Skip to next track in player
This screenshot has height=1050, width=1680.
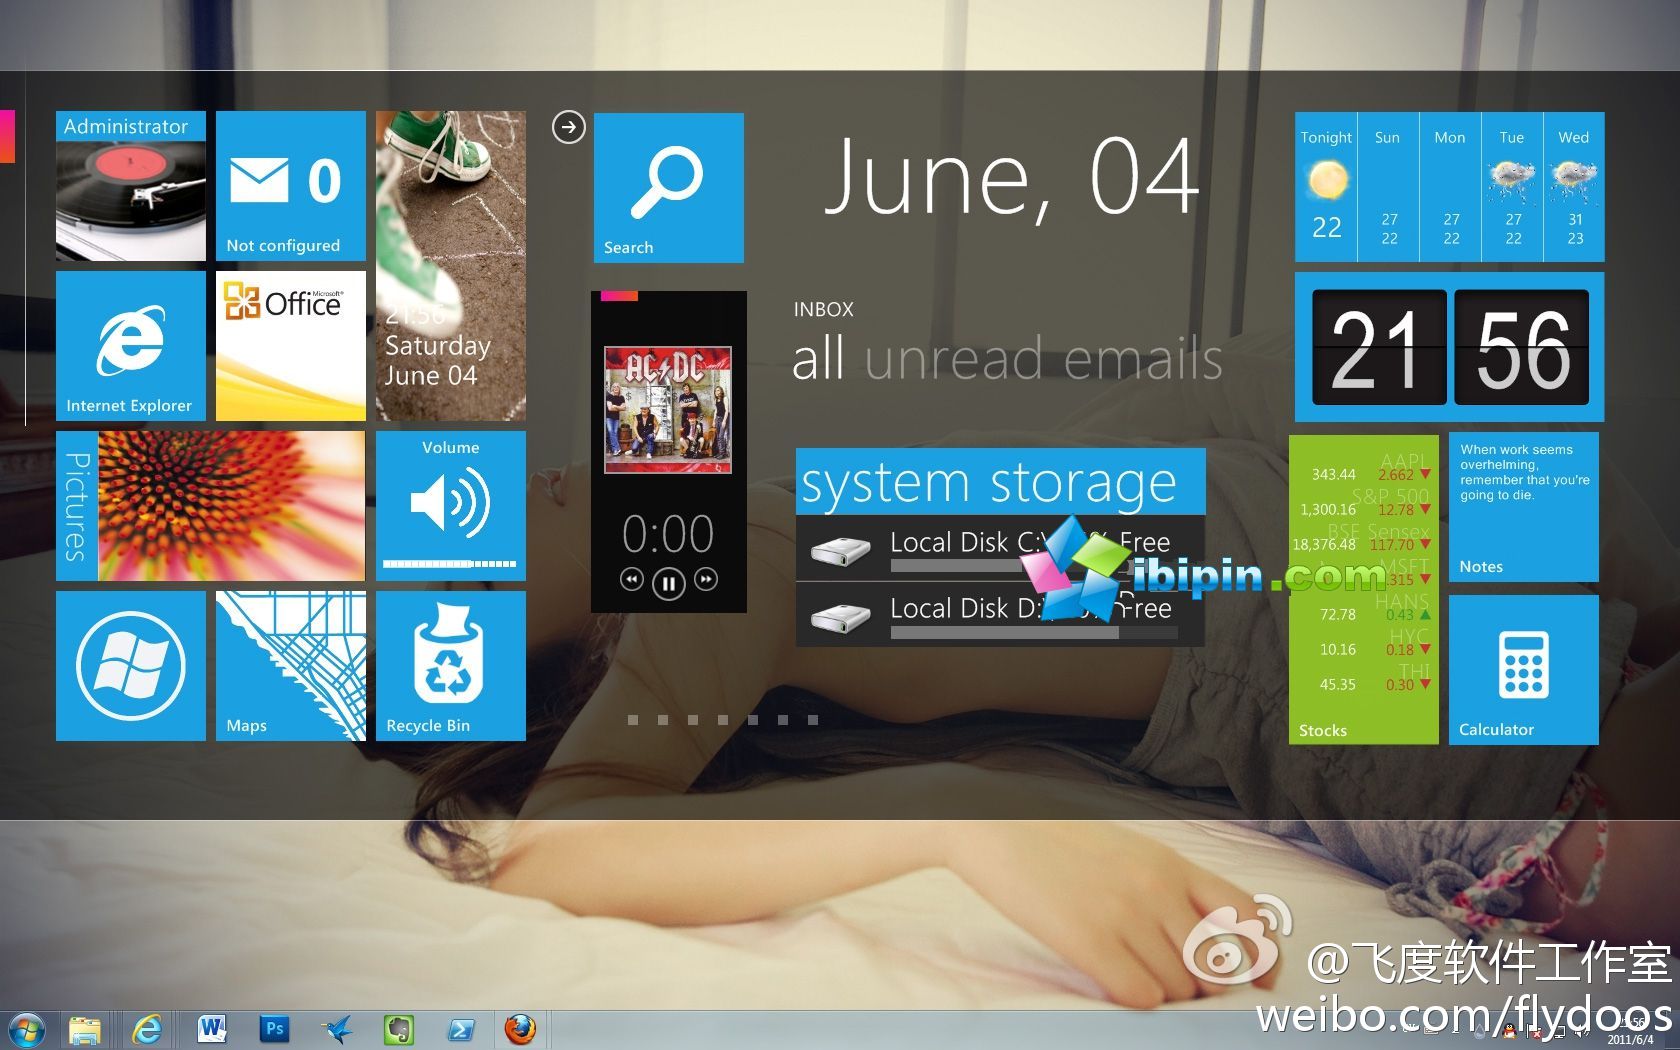click(706, 579)
